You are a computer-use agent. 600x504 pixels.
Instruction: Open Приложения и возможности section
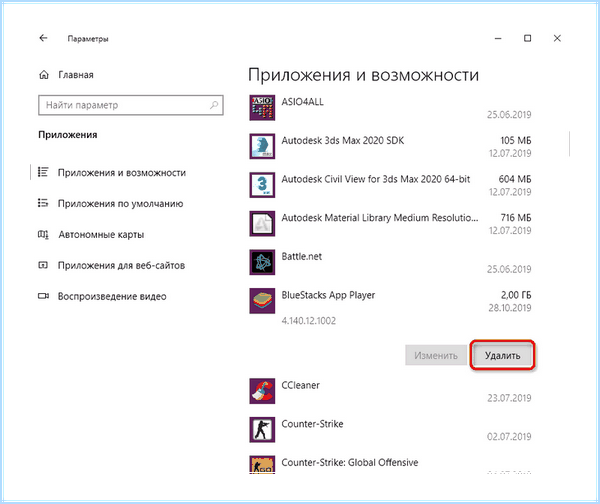coord(122,173)
